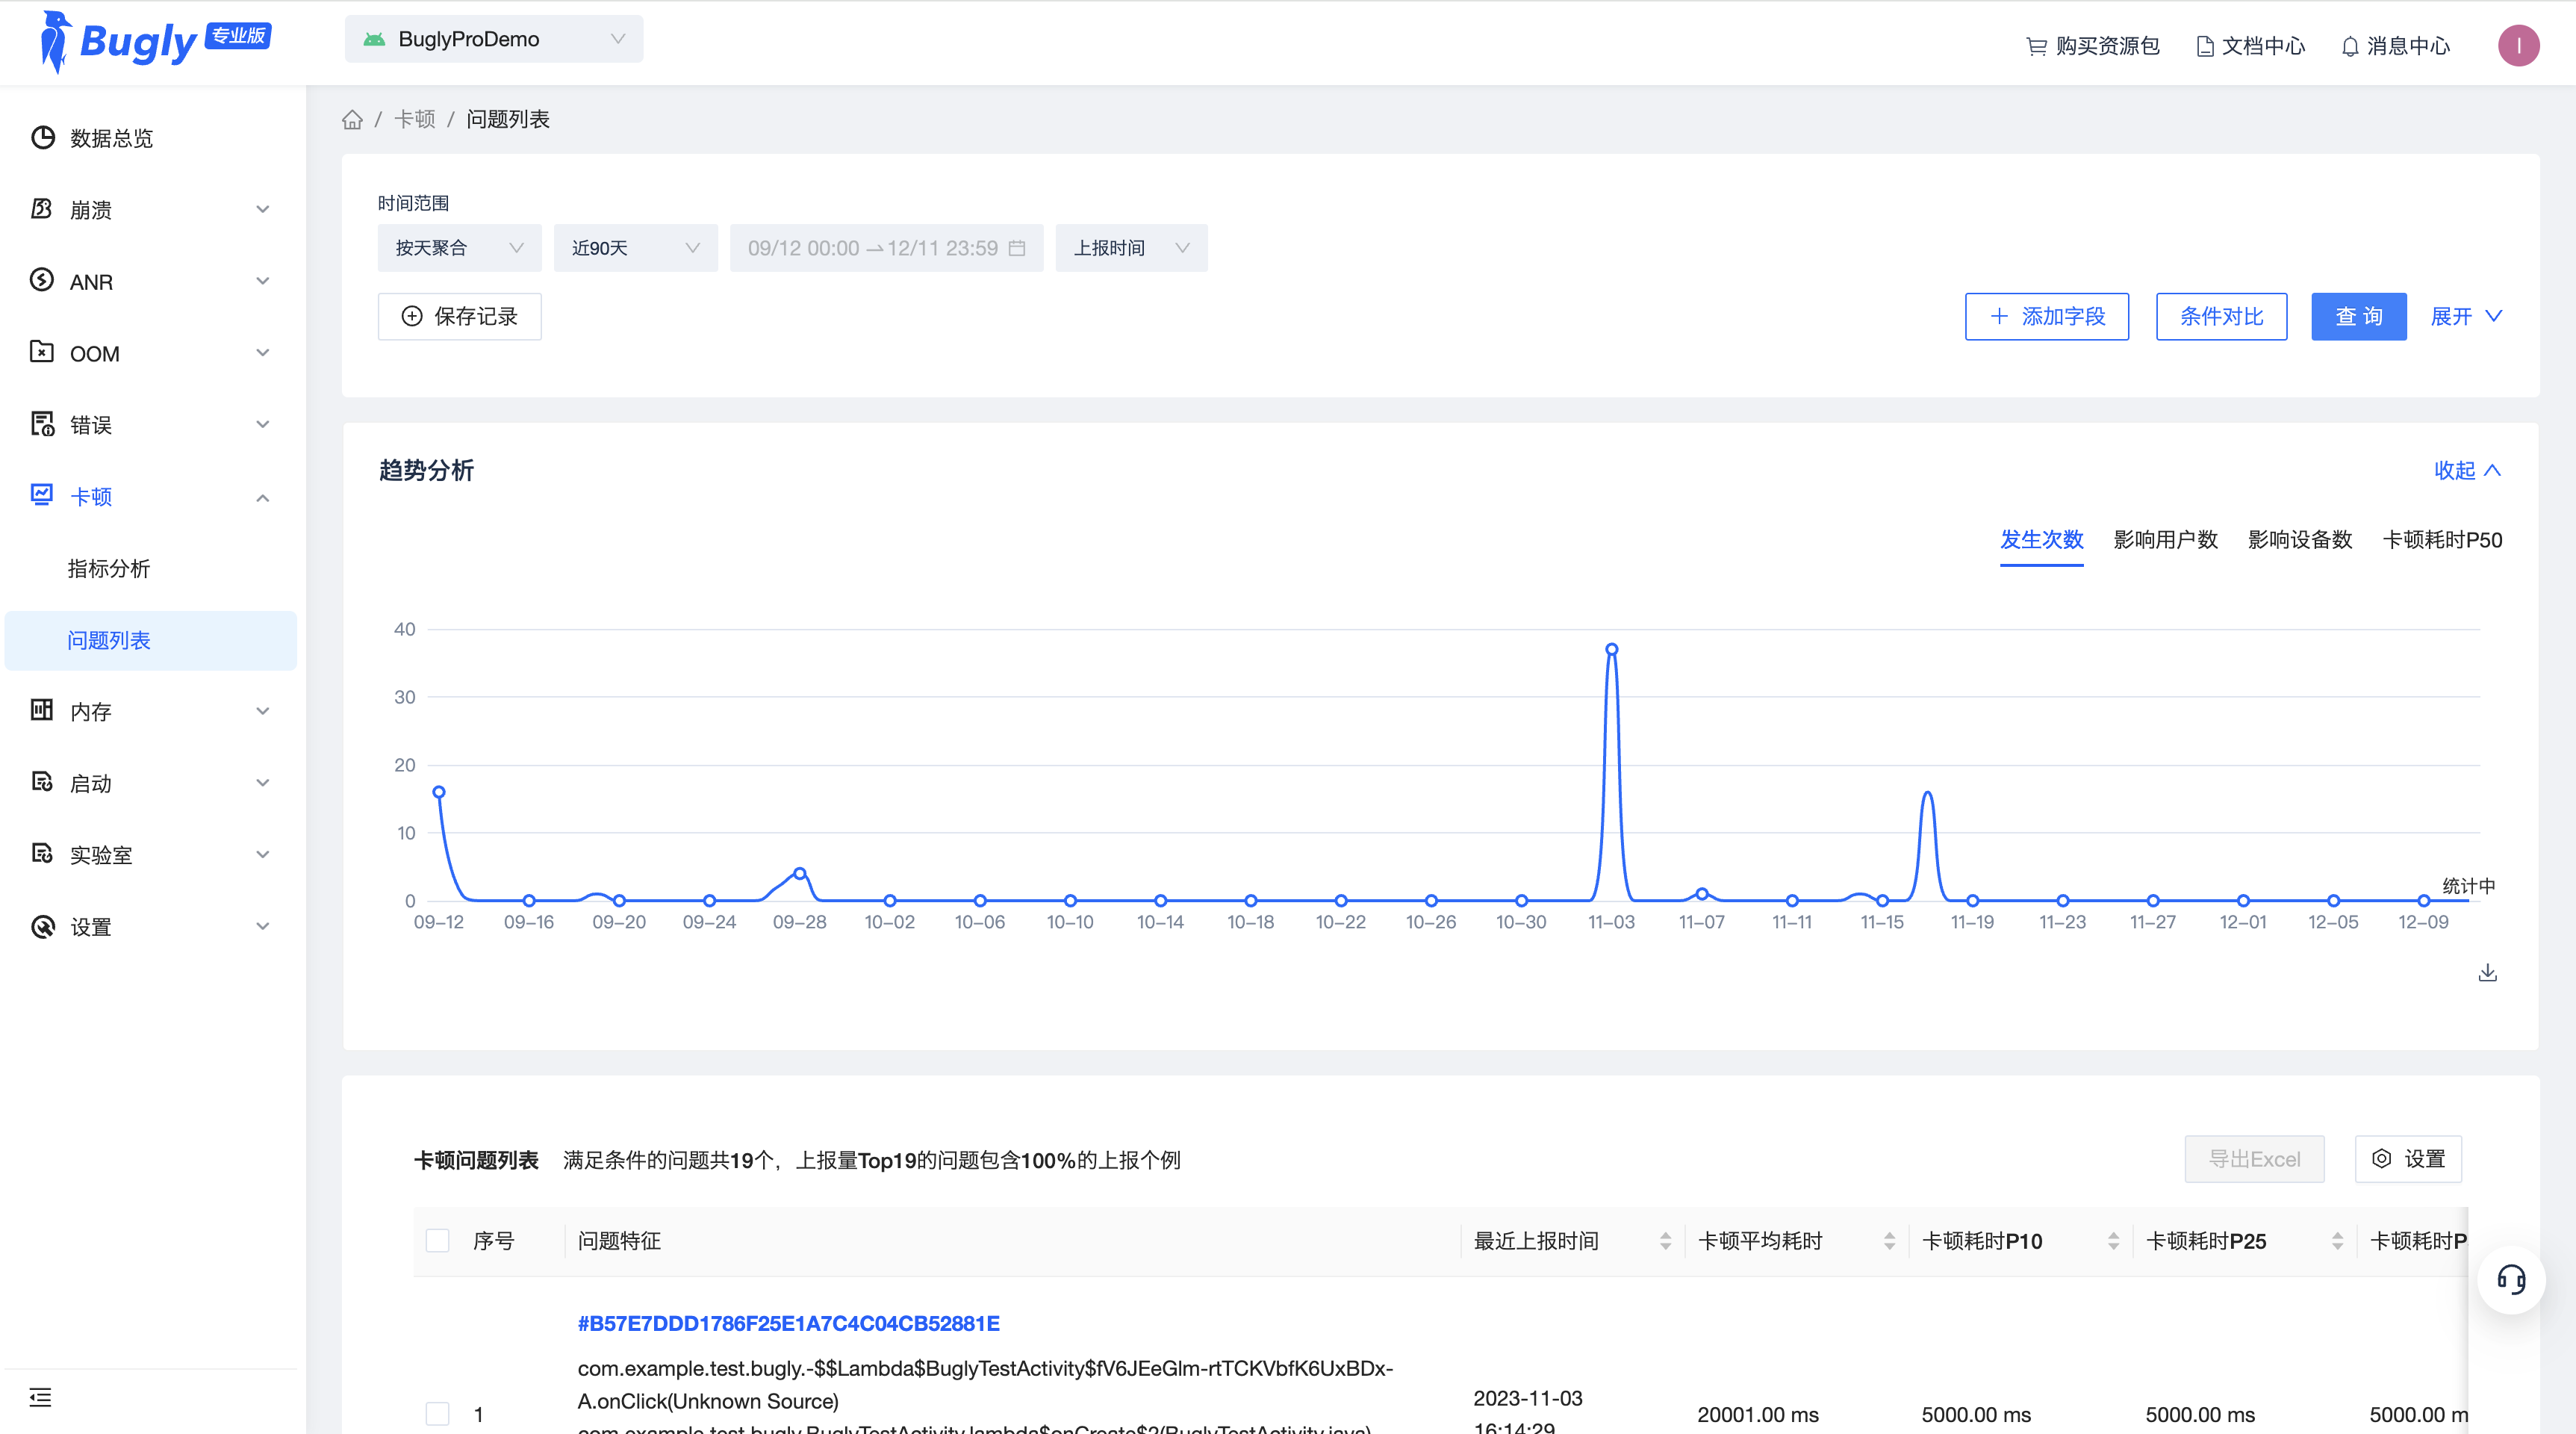Viewport: 2576px width, 1434px height.
Task: Expand the ANR menu chevron
Action: (262, 281)
